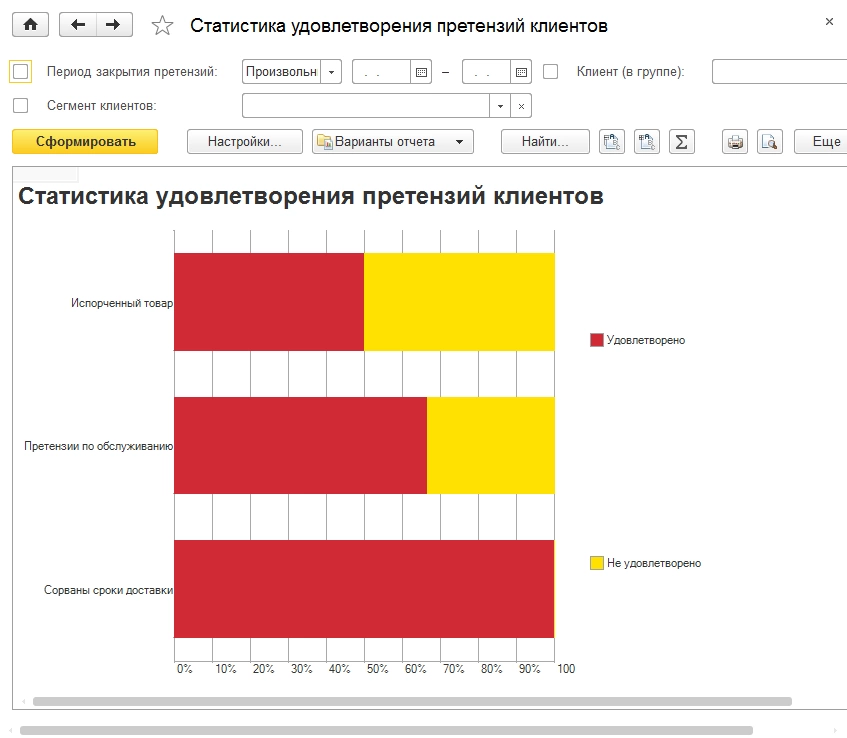Click the sum (sigma) icon

682,142
